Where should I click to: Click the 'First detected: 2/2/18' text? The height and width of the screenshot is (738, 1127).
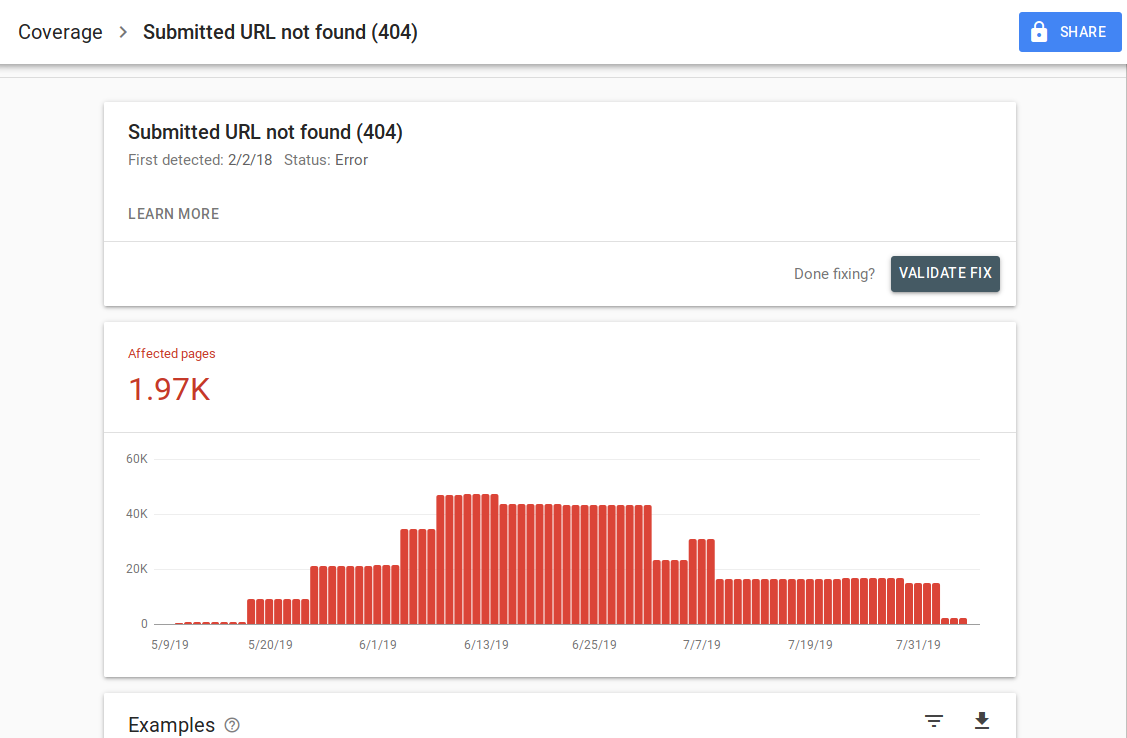pos(200,160)
